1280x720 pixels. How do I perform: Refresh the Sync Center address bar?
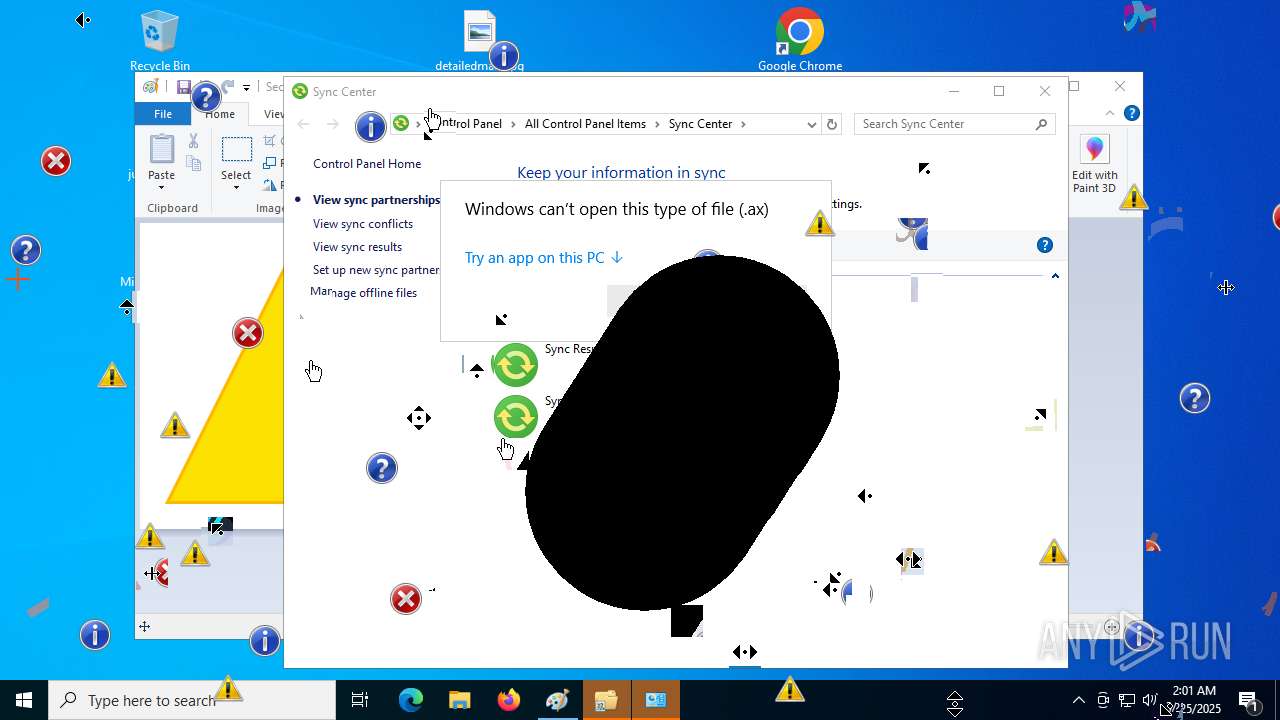[x=832, y=124]
